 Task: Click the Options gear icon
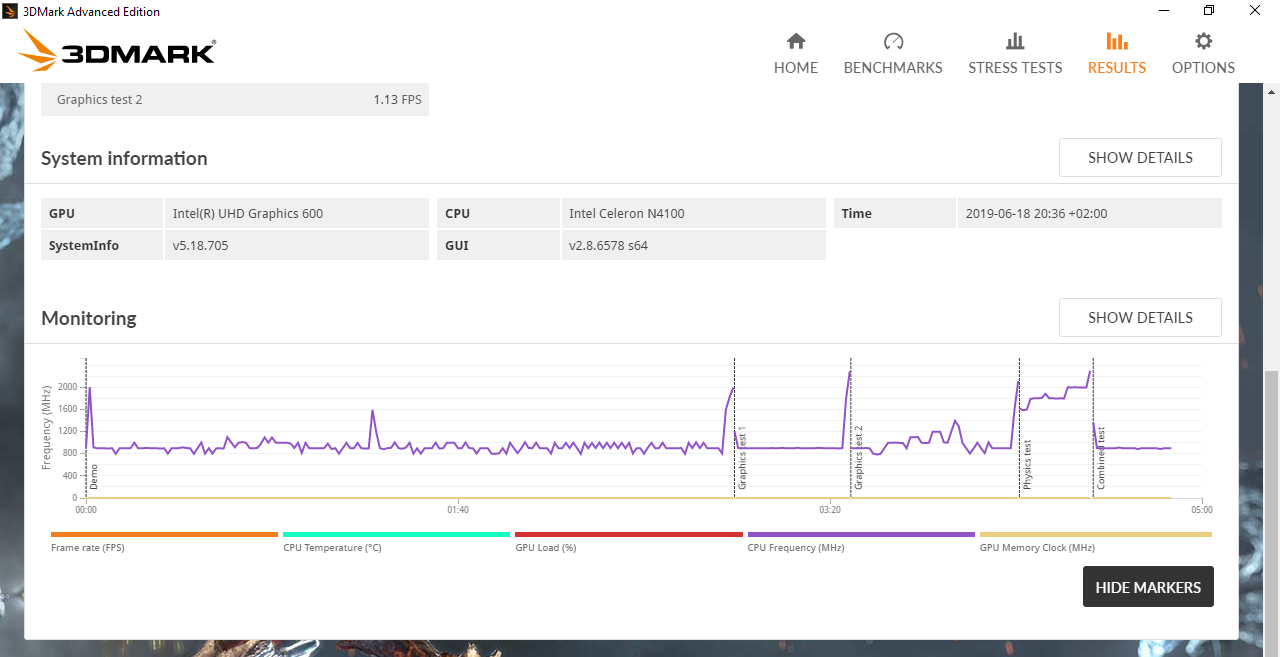click(x=1204, y=41)
